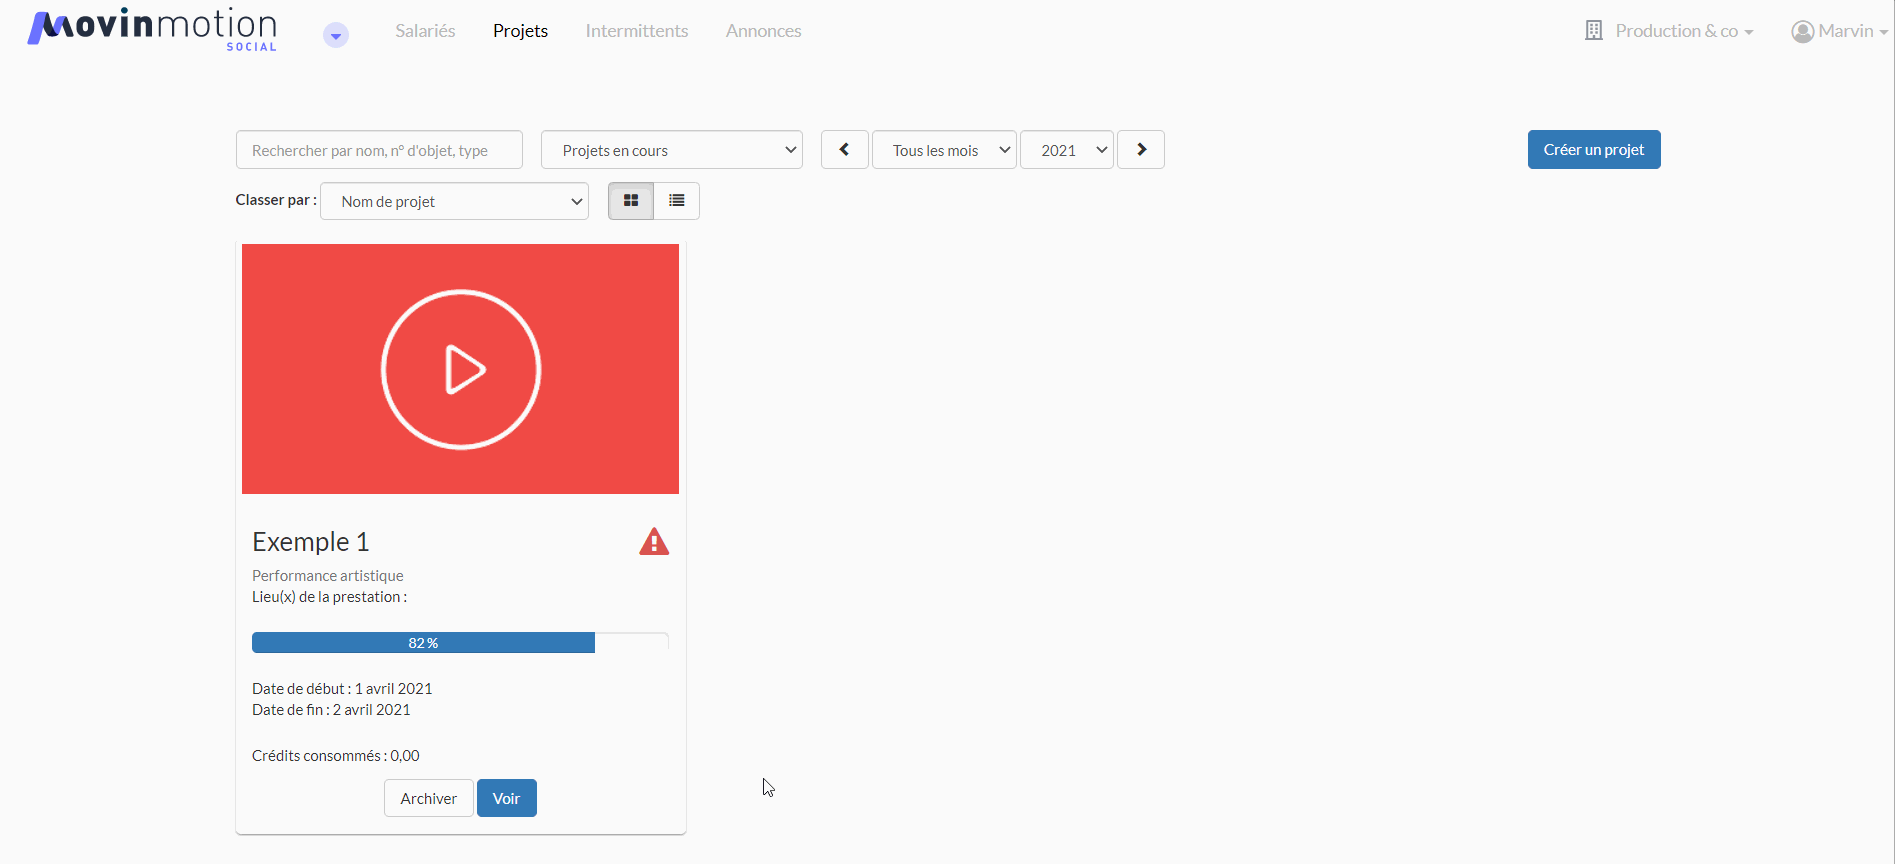Screen dimensions: 1895x864
Task: Click the 82 % progress bar
Action: pos(460,643)
